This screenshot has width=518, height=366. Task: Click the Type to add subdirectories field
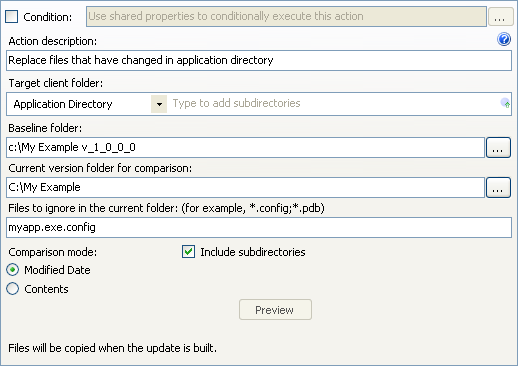(x=335, y=104)
